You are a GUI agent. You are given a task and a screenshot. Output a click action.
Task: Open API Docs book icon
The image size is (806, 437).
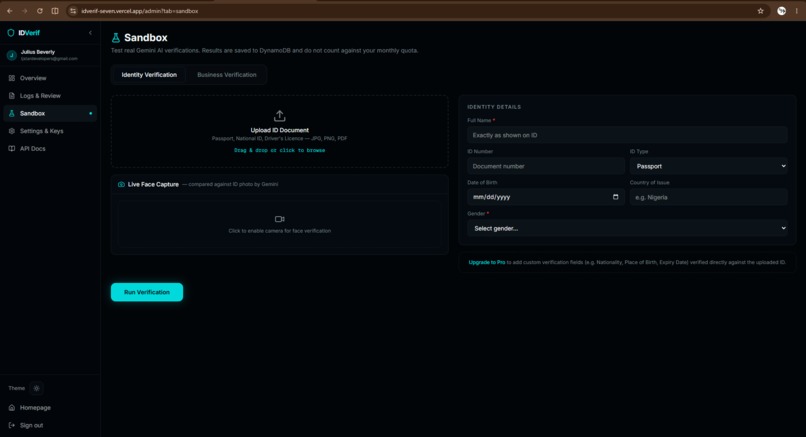[12, 149]
